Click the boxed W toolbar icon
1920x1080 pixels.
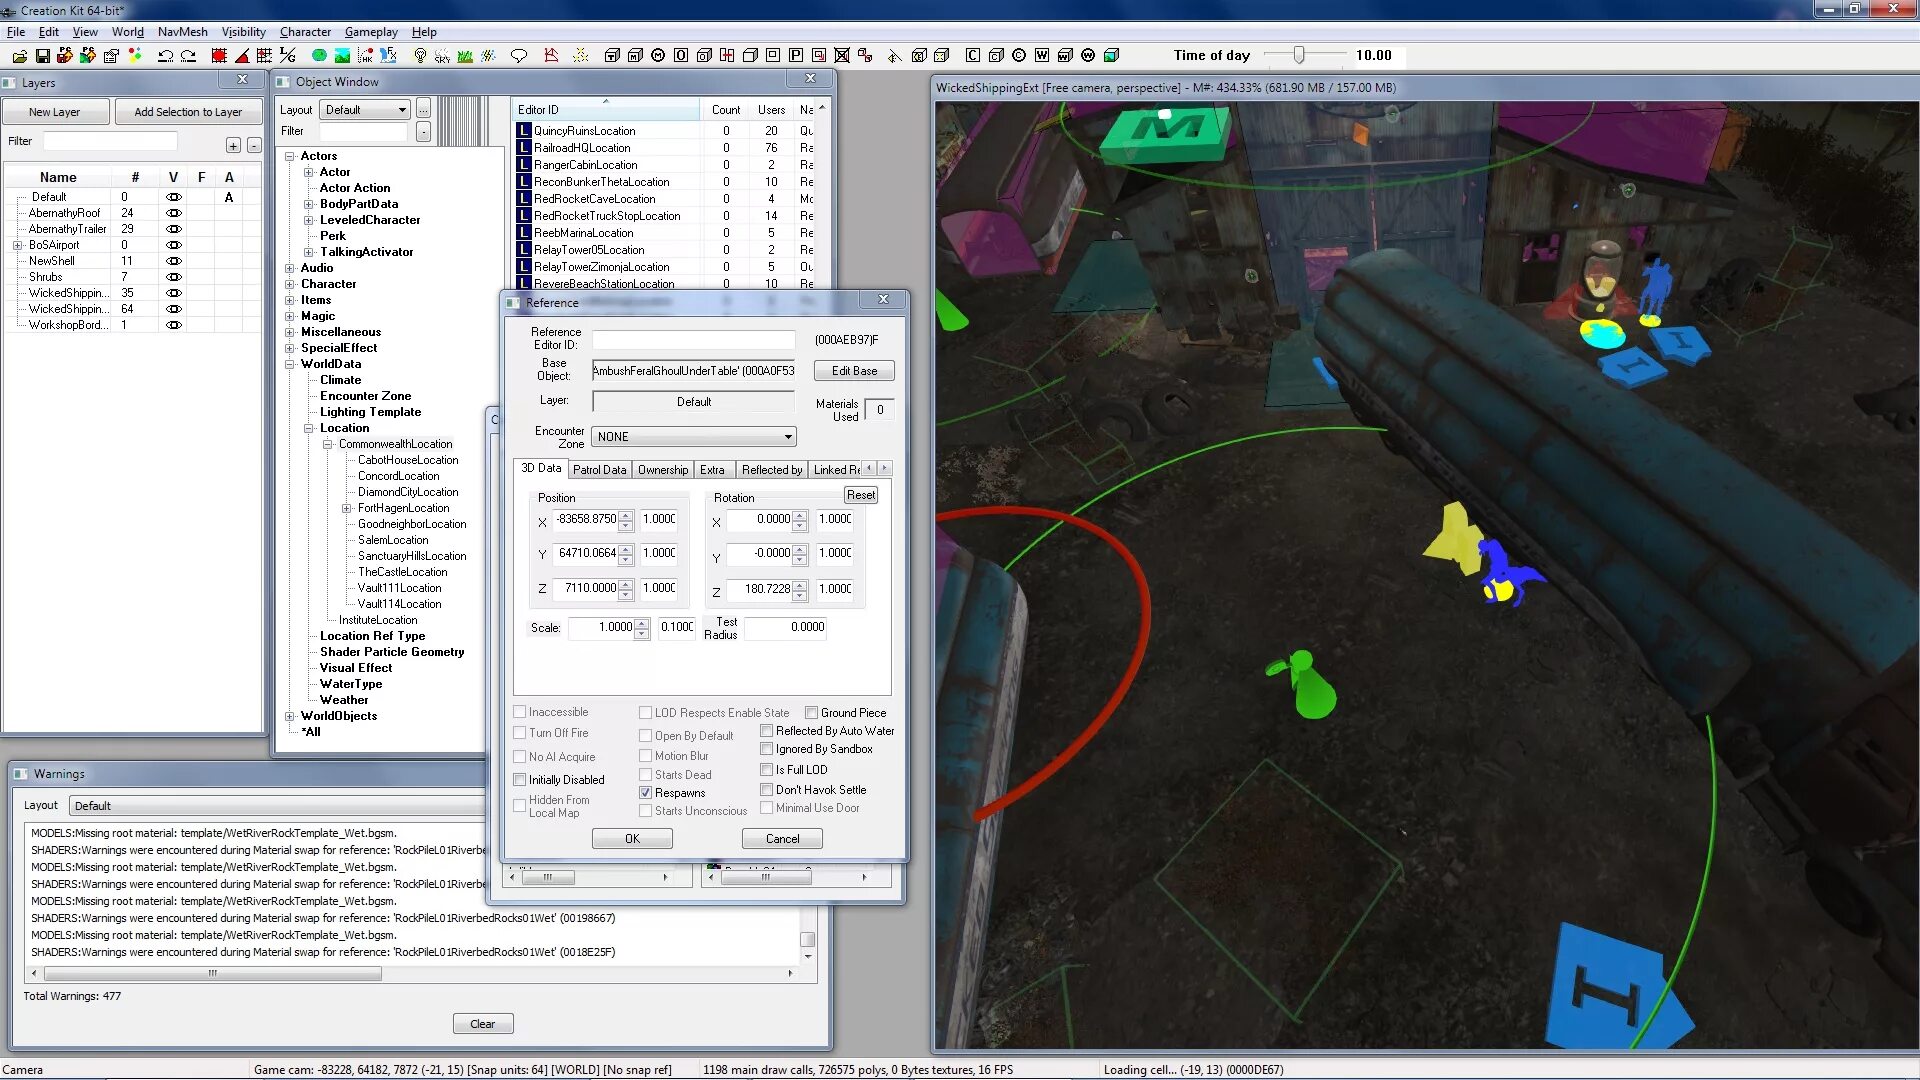[x=1042, y=56]
